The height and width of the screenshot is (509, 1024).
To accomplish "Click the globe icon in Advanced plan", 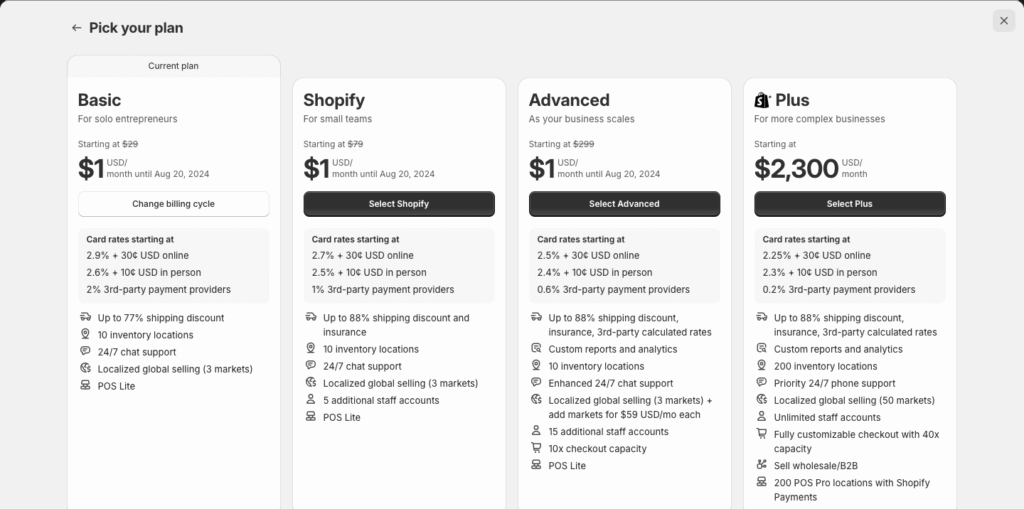I will click(x=537, y=400).
